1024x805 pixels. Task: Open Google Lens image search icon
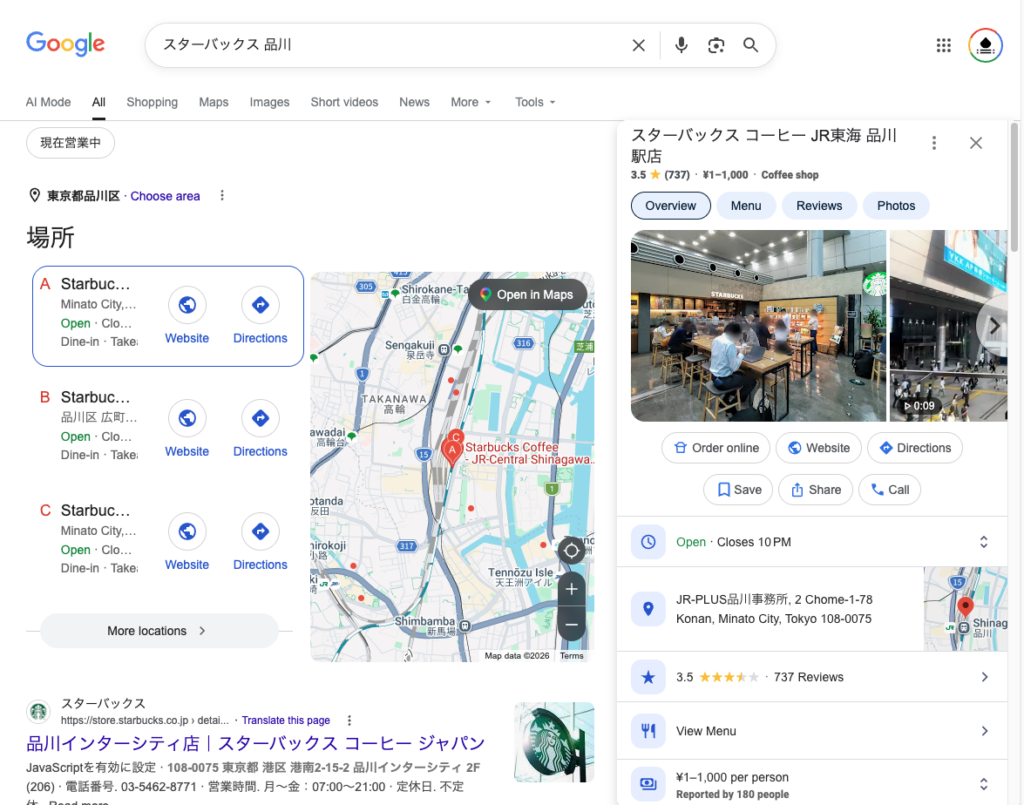pos(716,45)
